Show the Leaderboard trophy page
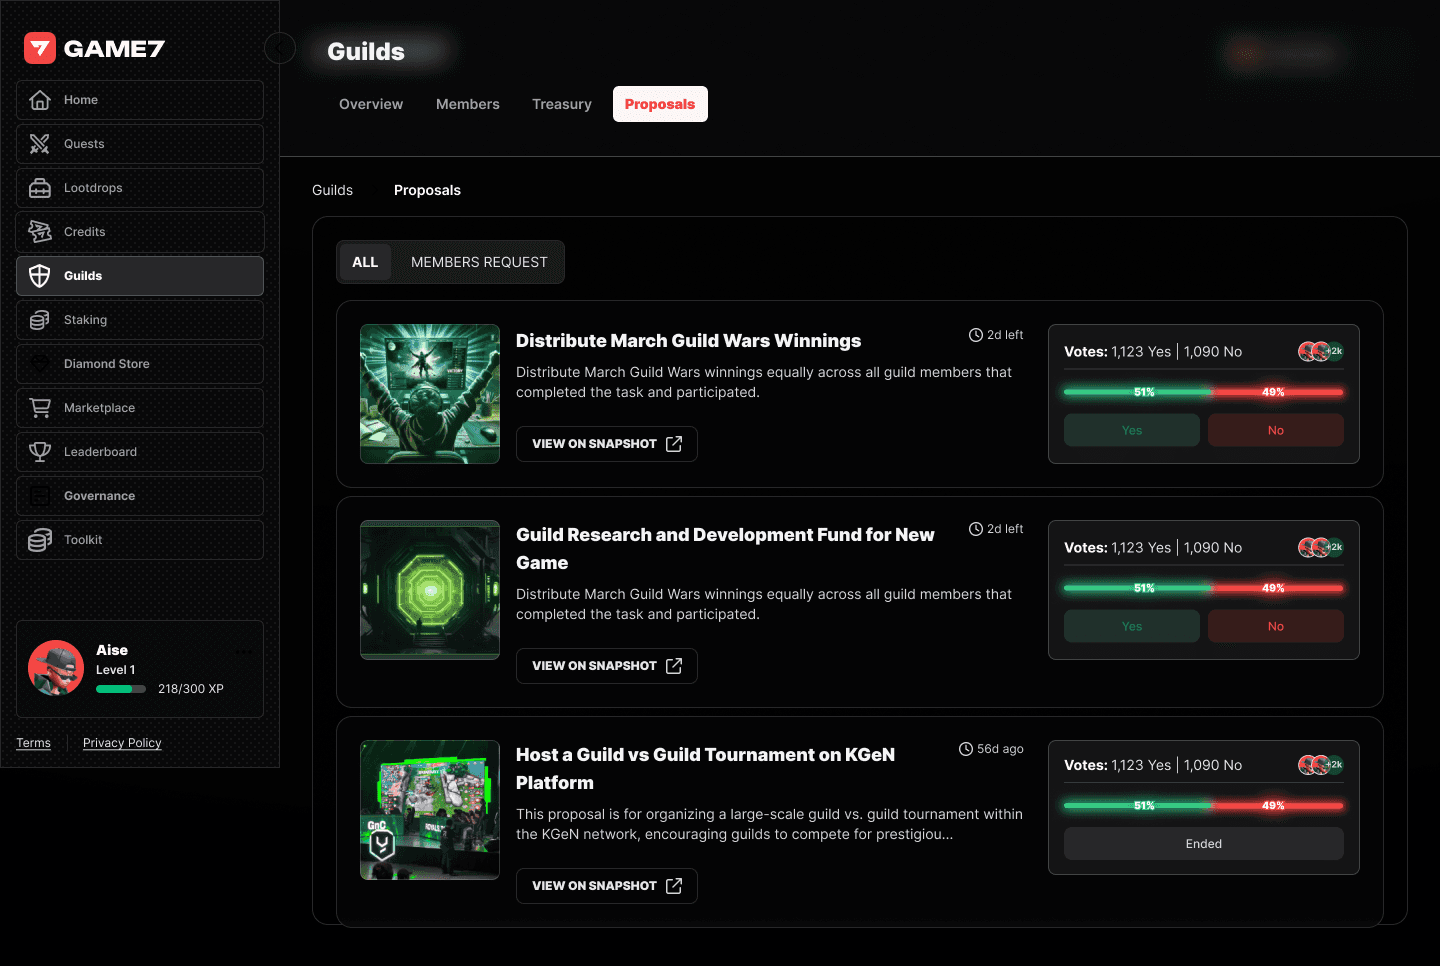 (140, 452)
